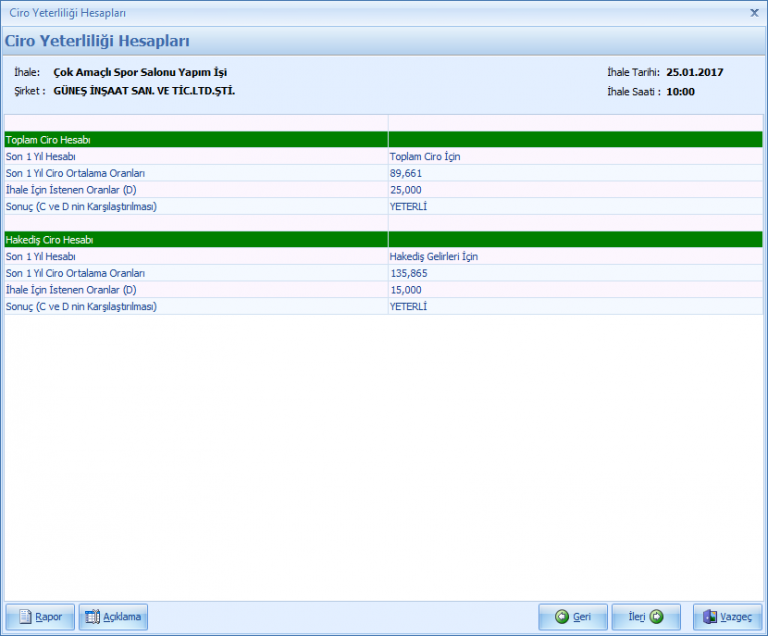
Task: Click the 15,000 required ratio cell
Action: tap(405, 290)
